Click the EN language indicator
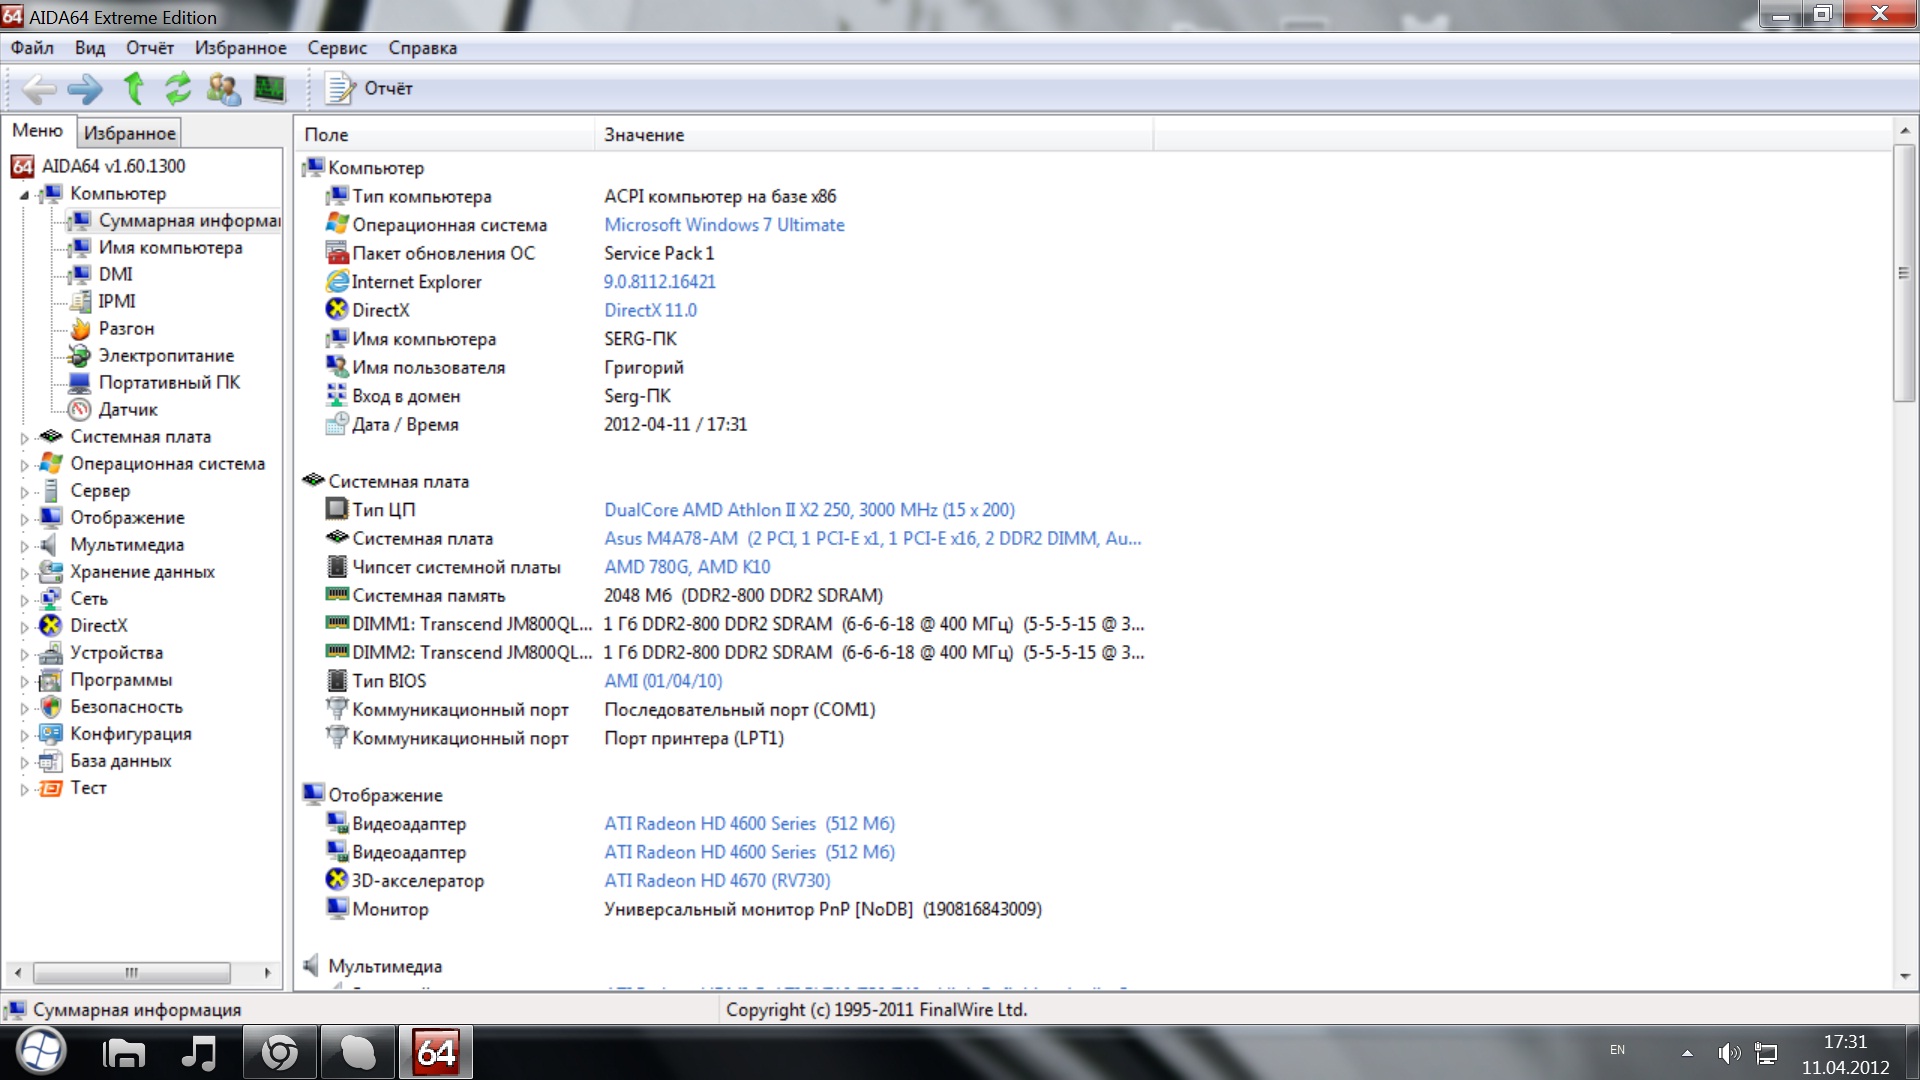Screen dimensions: 1920x1080 (x=1617, y=1050)
